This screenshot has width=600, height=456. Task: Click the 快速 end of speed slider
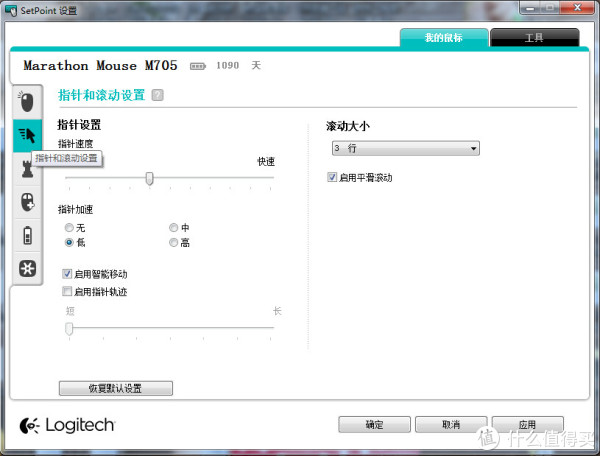pos(266,162)
